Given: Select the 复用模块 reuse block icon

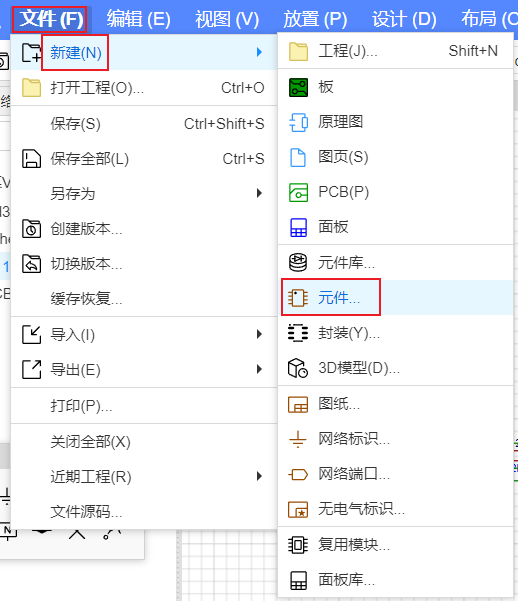Looking at the screenshot, I should point(298,545).
